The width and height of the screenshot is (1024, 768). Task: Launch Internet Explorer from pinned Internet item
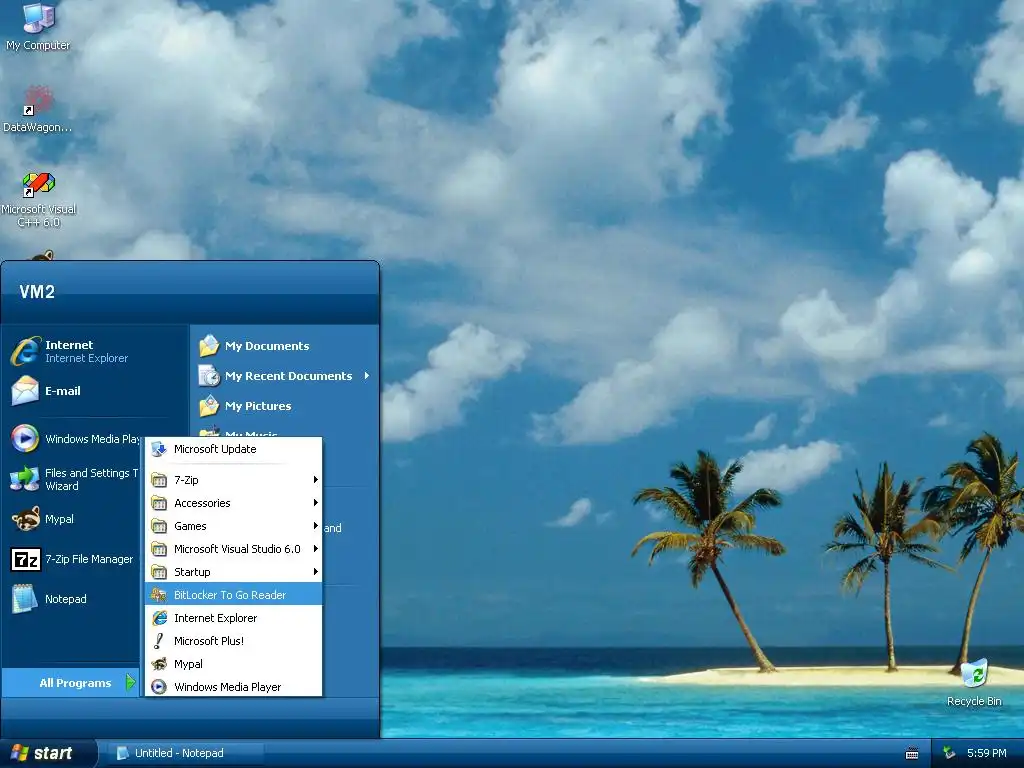25,351
